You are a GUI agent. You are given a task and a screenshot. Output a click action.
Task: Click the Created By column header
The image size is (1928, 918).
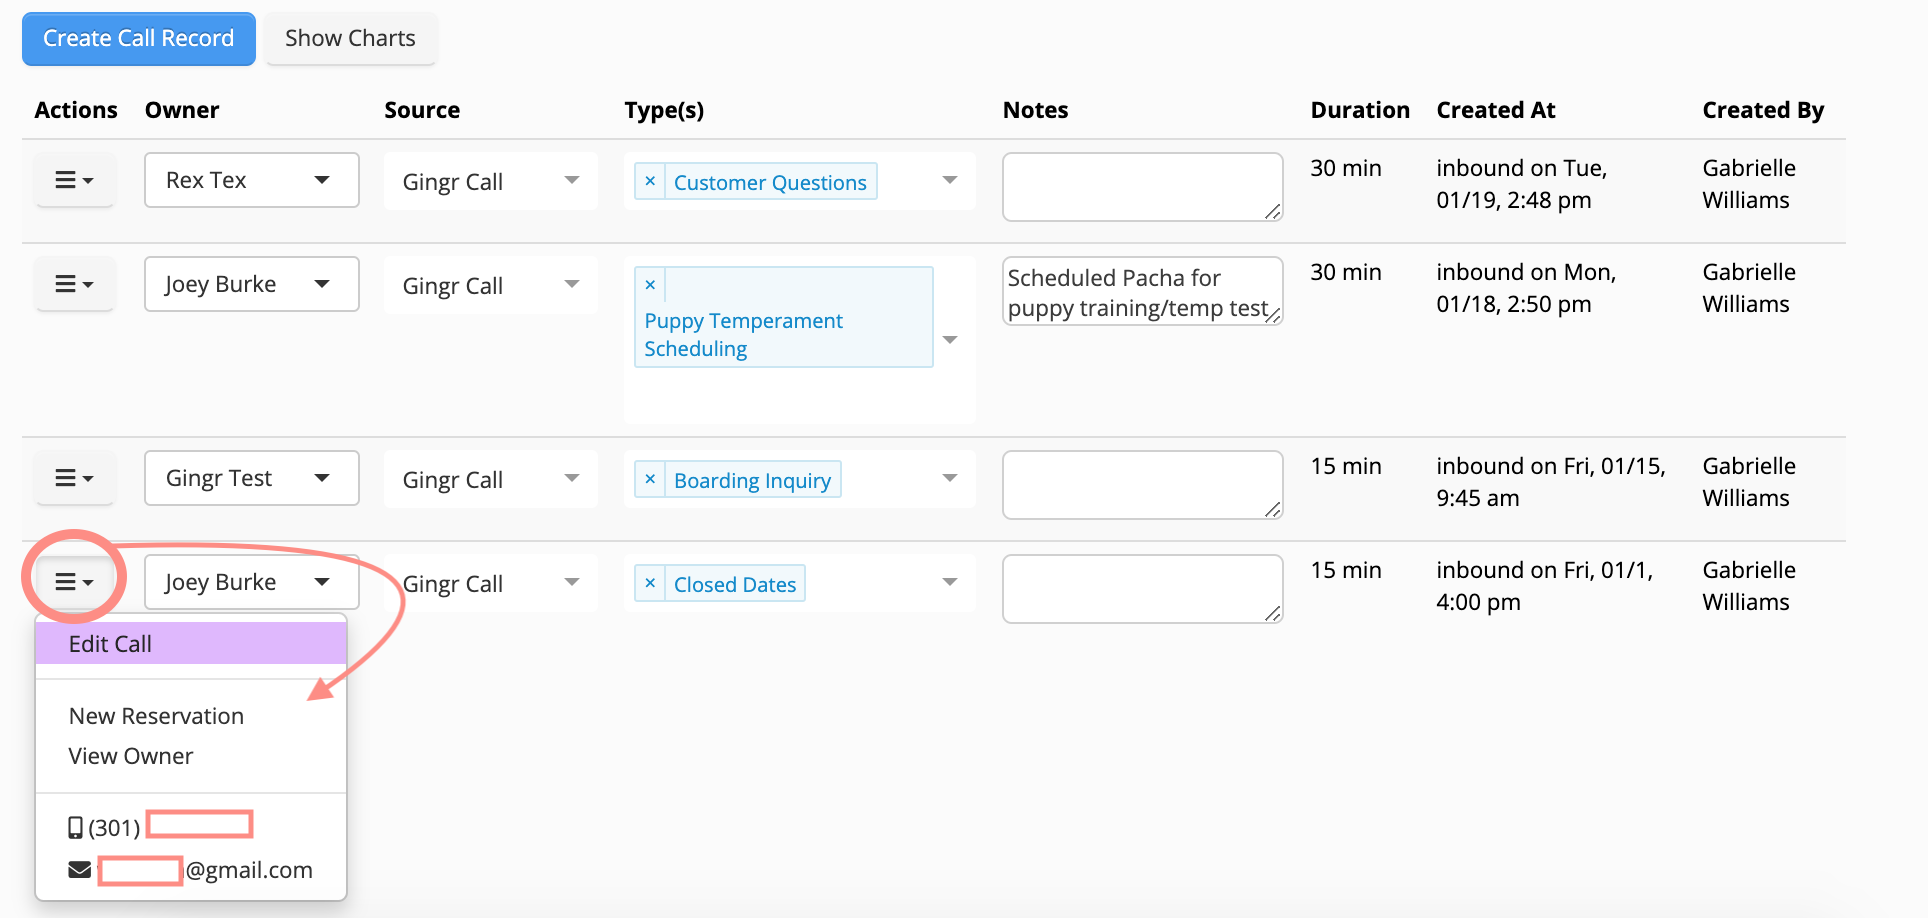(1763, 110)
